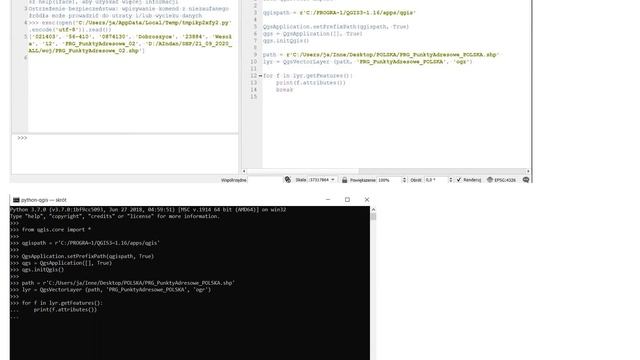The image size is (640, 360).
Task: Click 'from qgis.core import *' console line
Action: point(56,229)
